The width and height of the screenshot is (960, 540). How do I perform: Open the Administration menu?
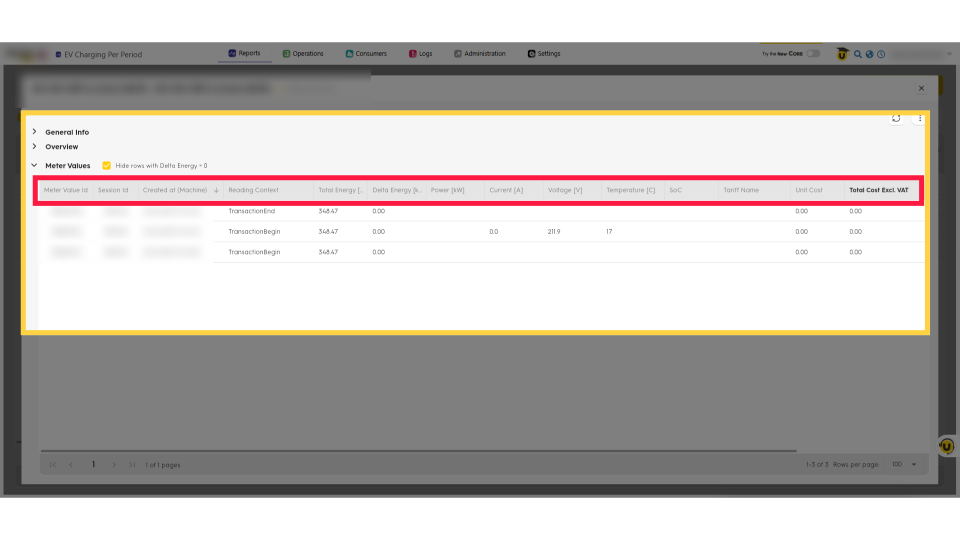click(x=479, y=54)
